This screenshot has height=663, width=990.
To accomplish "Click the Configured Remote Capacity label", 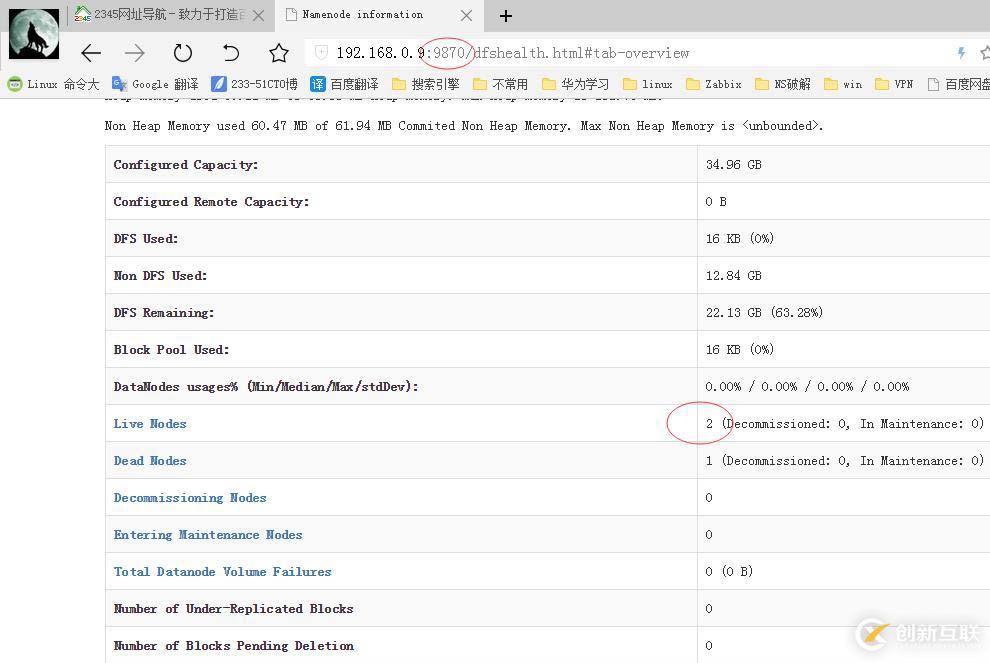I will [x=211, y=202].
